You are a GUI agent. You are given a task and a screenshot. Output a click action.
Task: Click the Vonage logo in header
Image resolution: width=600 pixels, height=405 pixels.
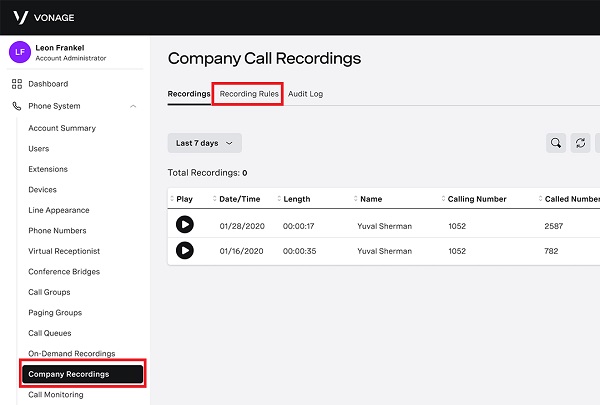42,17
